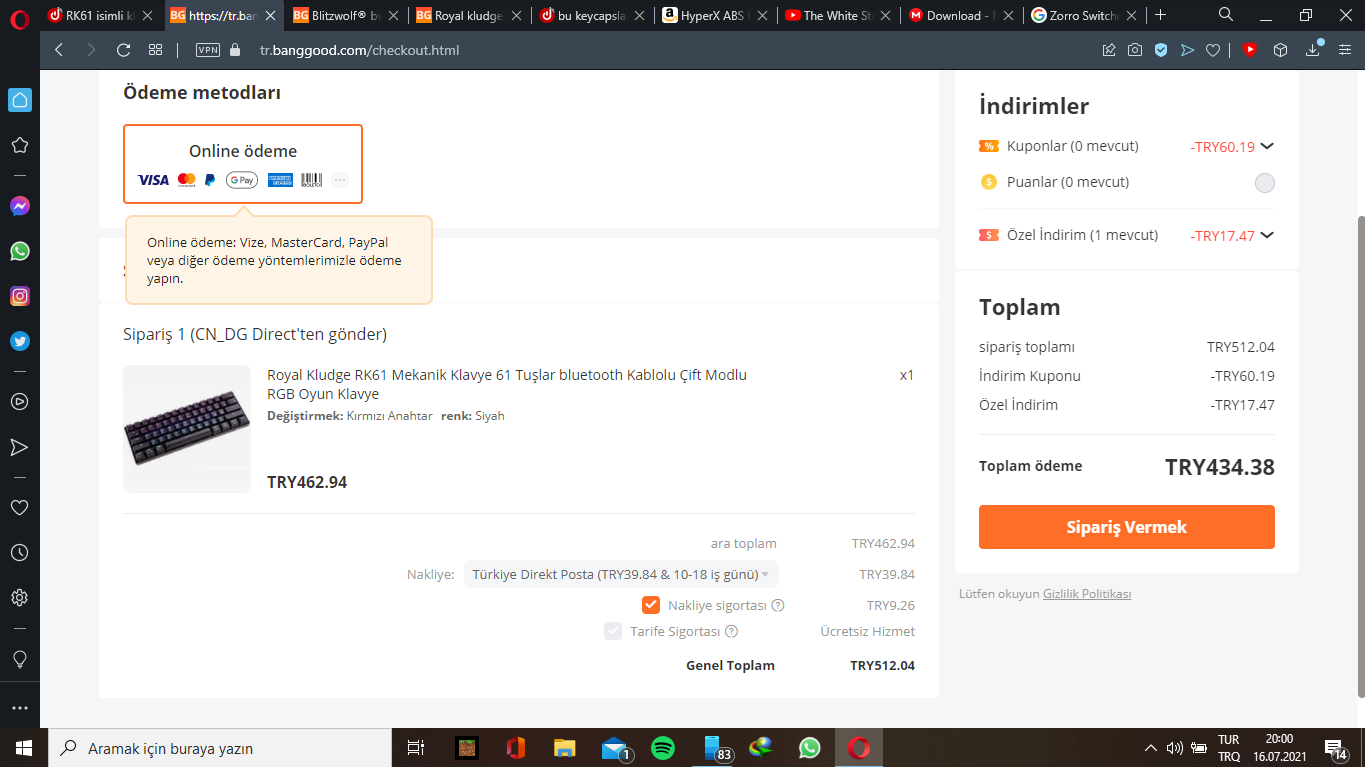Switch to the HyperX ABS Amazon tab

tap(714, 16)
